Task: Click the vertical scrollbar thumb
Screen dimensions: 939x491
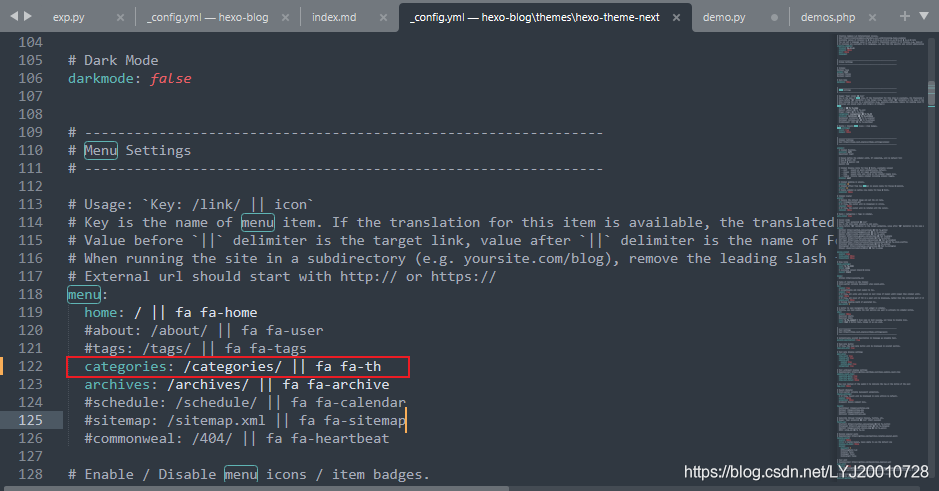Action: (x=931, y=93)
